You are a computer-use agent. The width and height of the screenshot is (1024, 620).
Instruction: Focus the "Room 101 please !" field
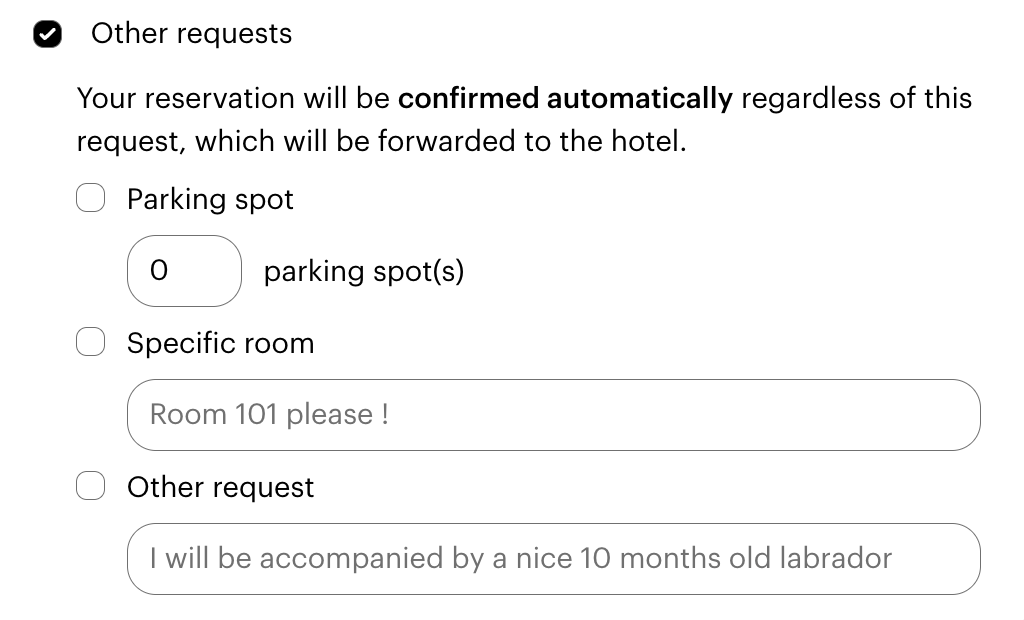(x=553, y=415)
